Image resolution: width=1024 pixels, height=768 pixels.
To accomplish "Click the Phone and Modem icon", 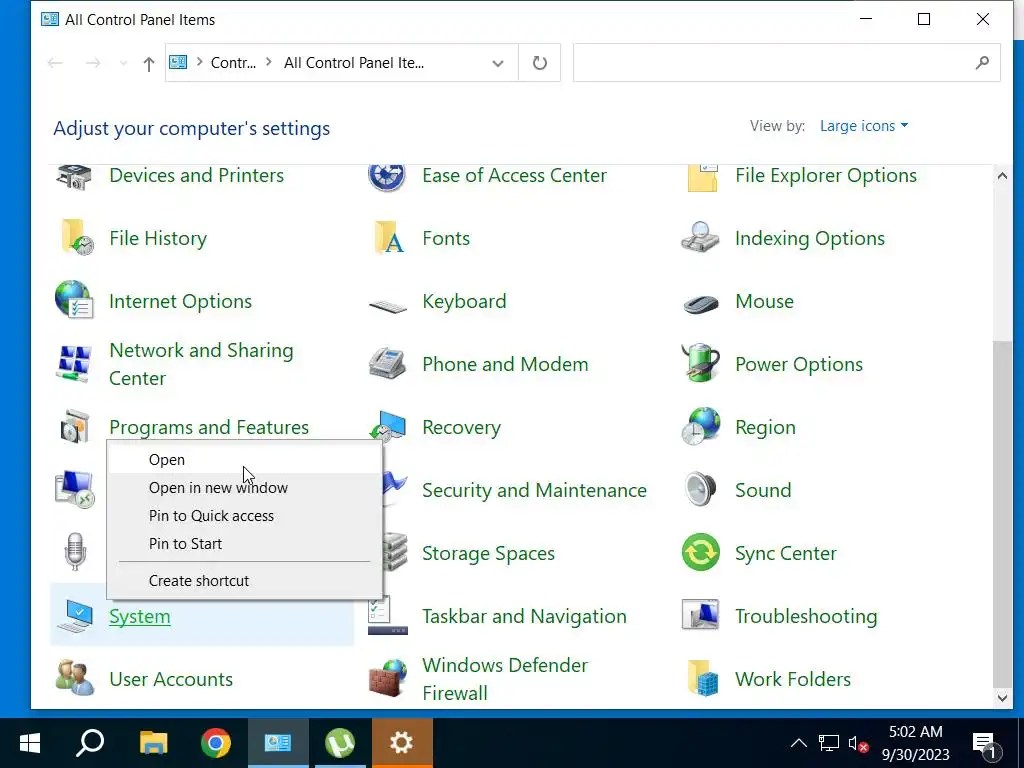I will [x=387, y=363].
